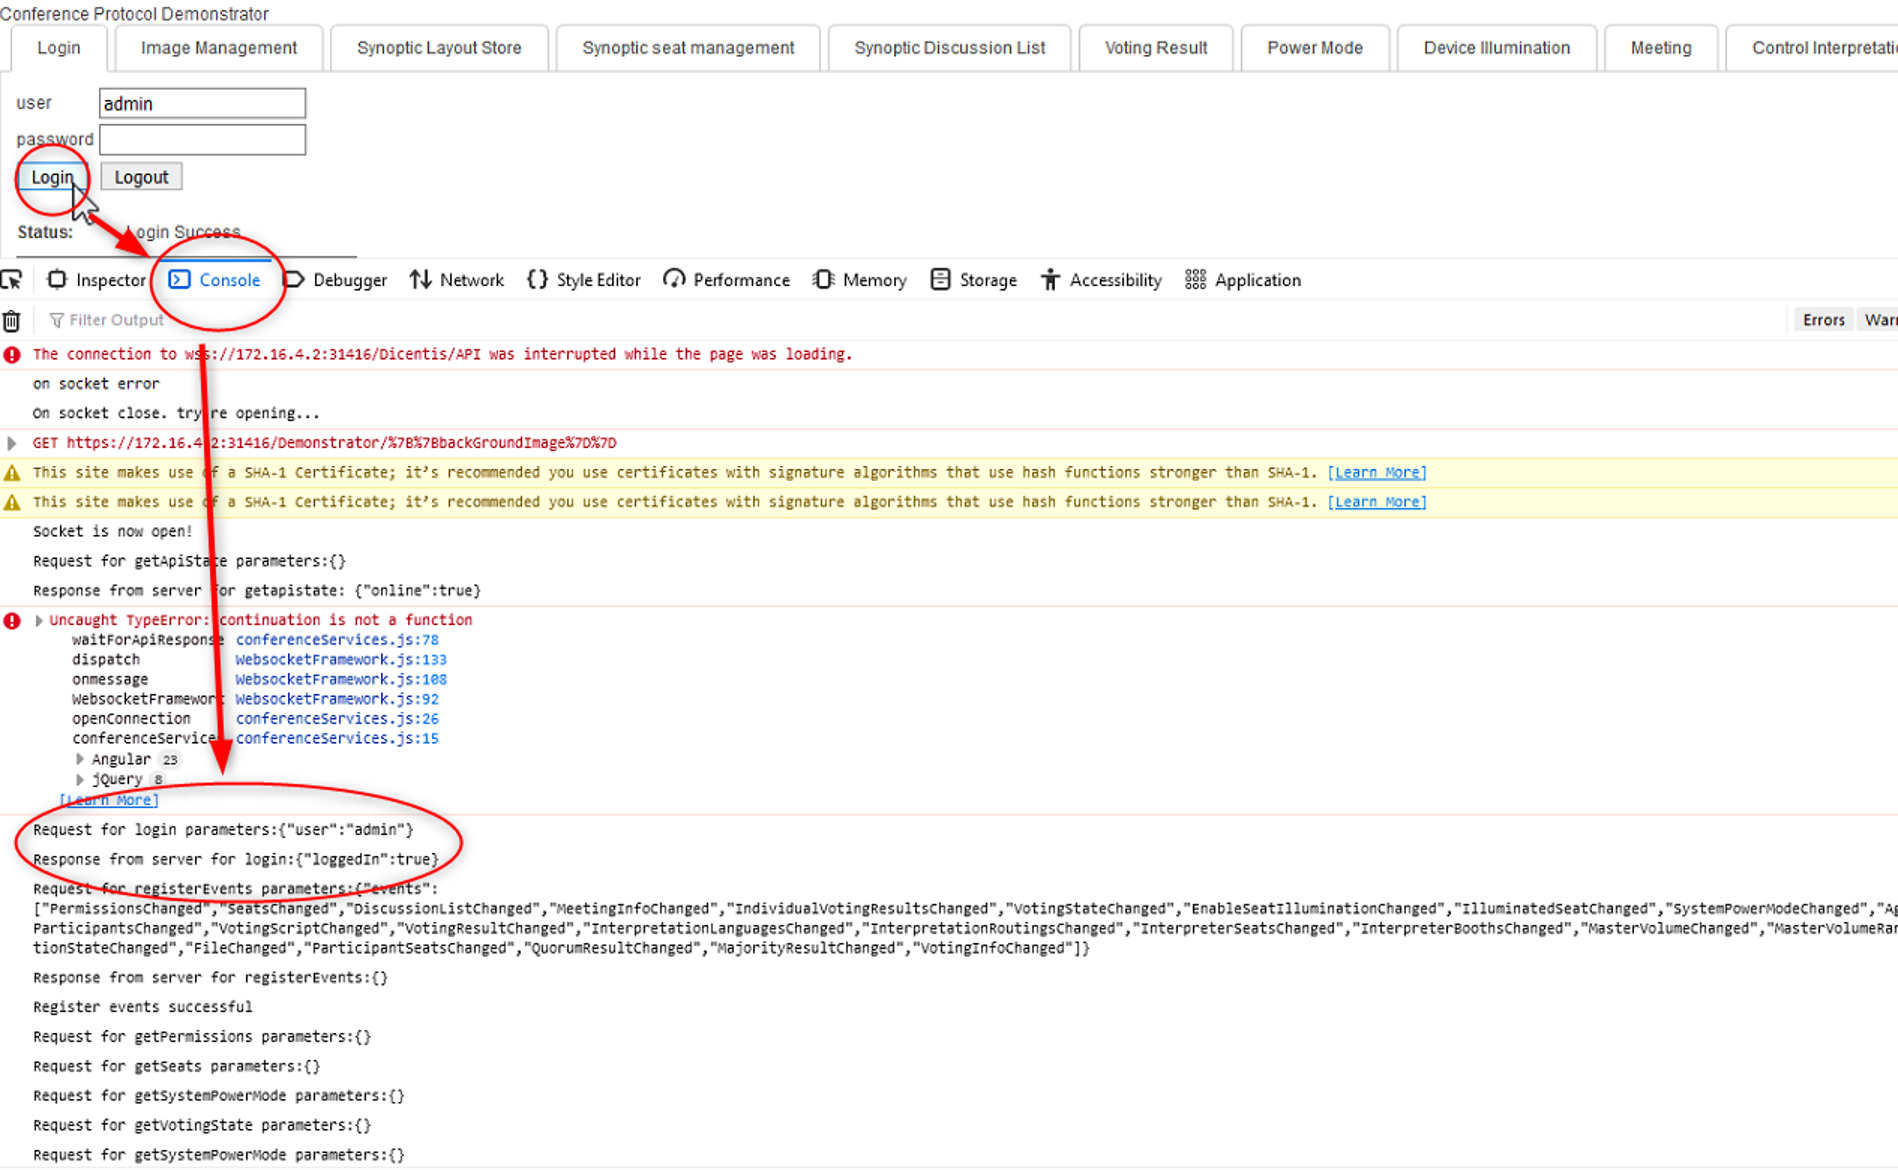Screen dimensions: 1898x1170
Task: Open the Synoptic Layout Store tab
Action: tap(439, 48)
